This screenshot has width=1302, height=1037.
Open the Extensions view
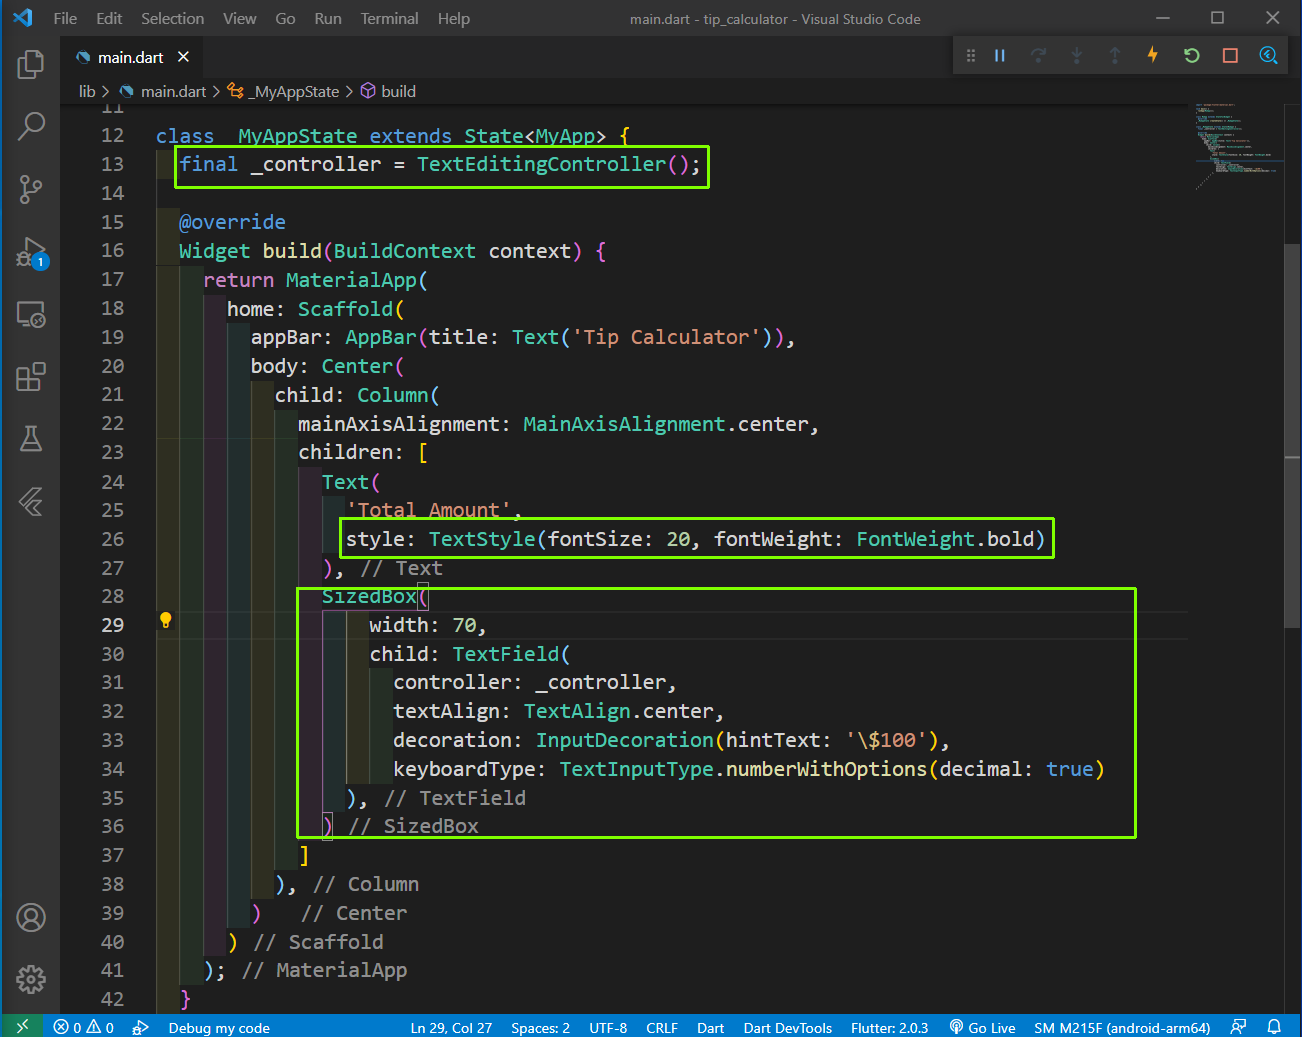(x=31, y=377)
